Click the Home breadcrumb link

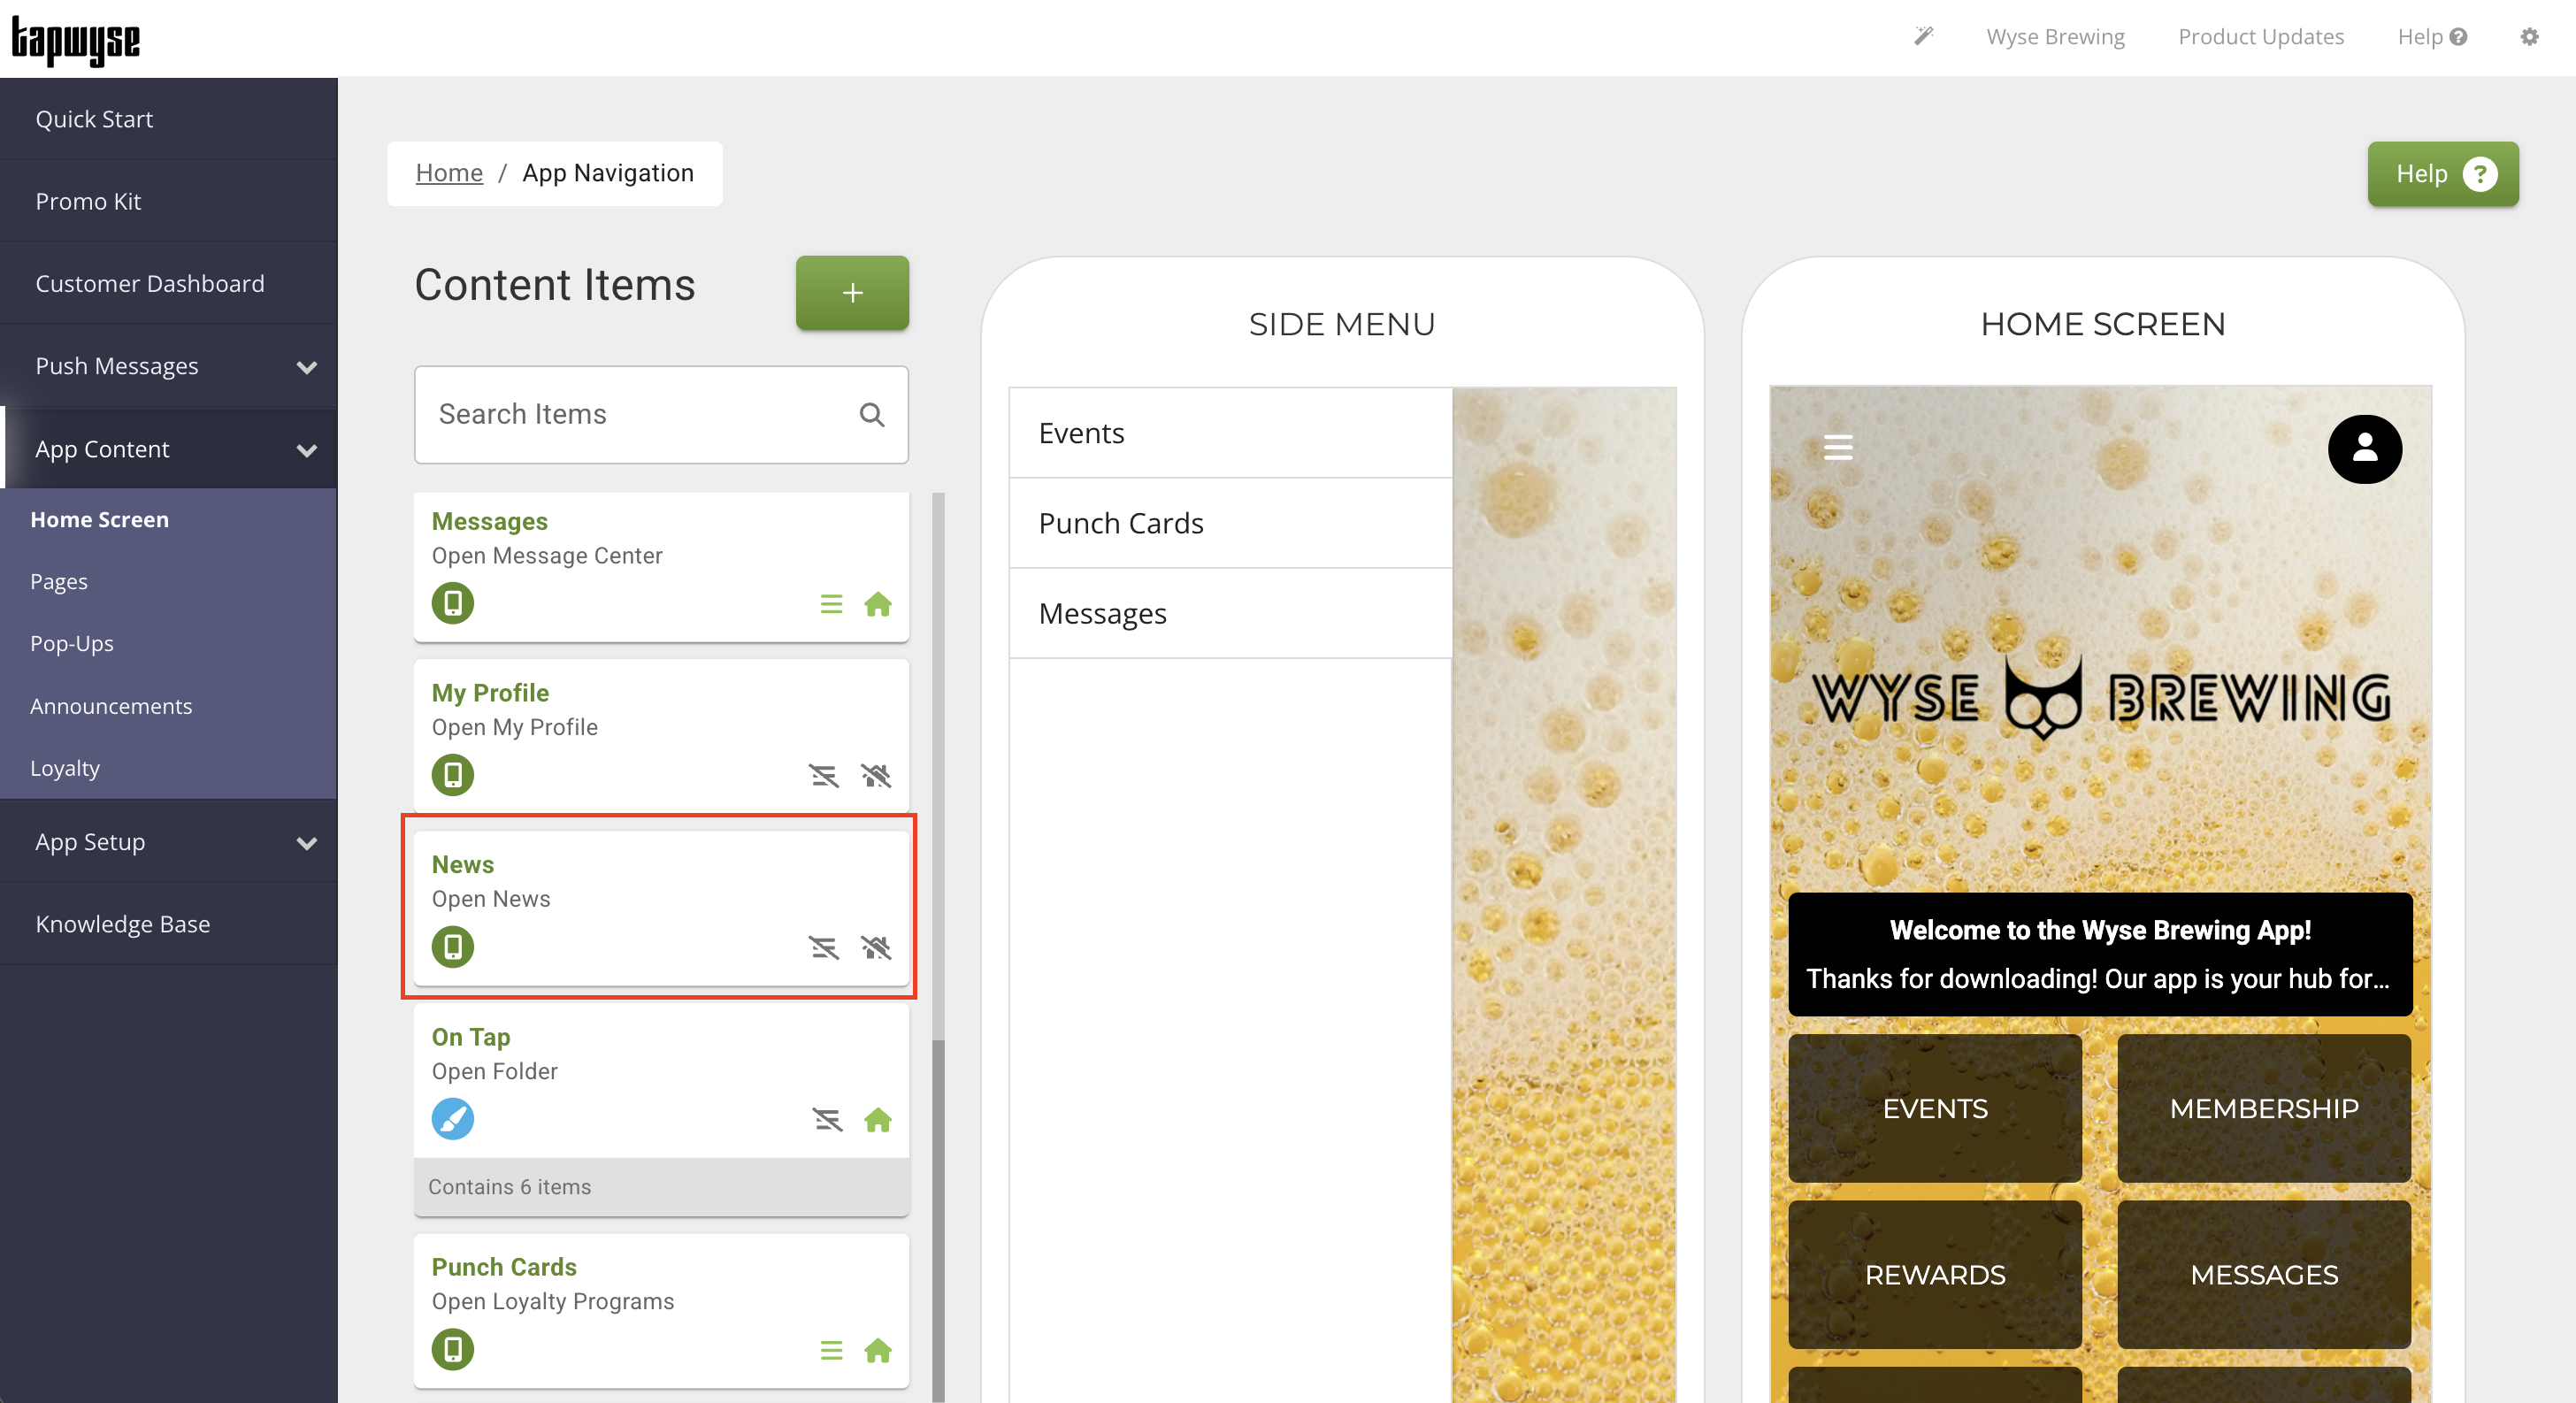coord(449,173)
